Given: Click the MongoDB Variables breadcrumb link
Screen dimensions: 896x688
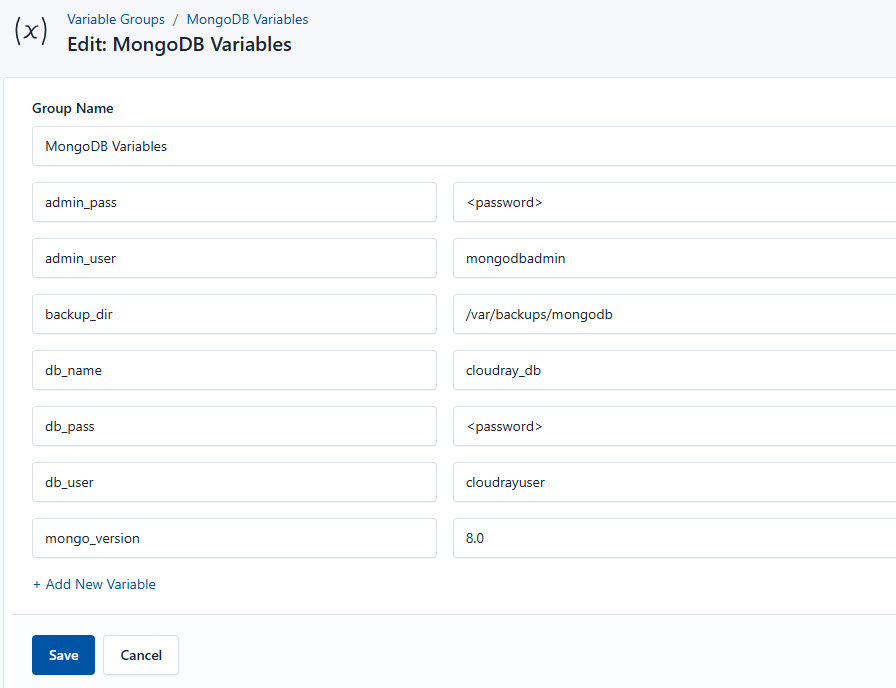Looking at the screenshot, I should (x=247, y=19).
